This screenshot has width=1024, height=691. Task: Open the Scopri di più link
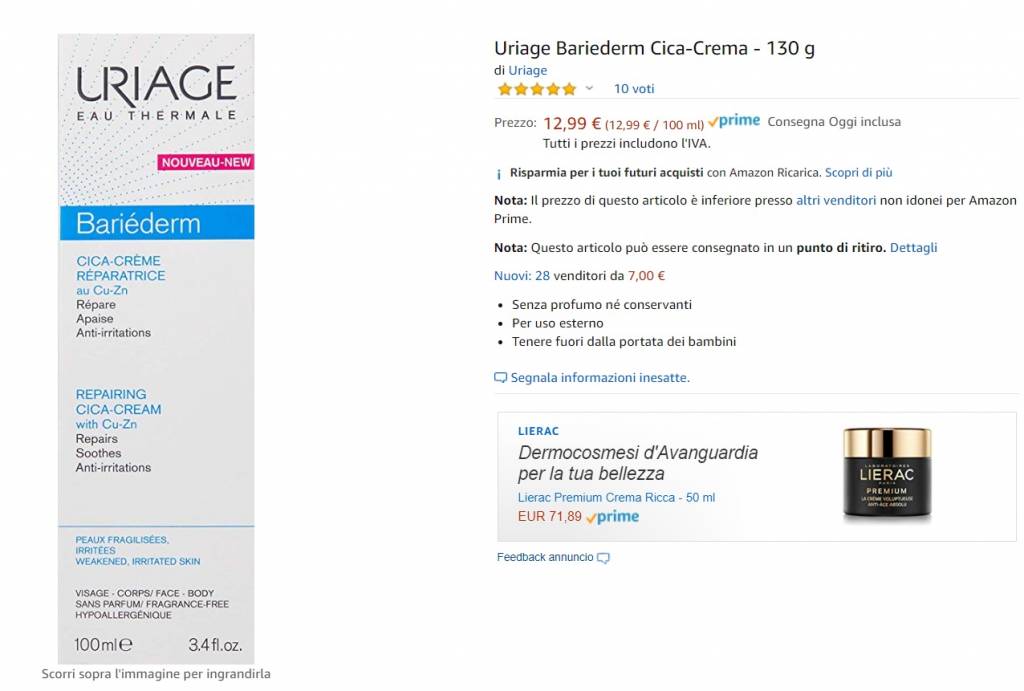click(858, 173)
